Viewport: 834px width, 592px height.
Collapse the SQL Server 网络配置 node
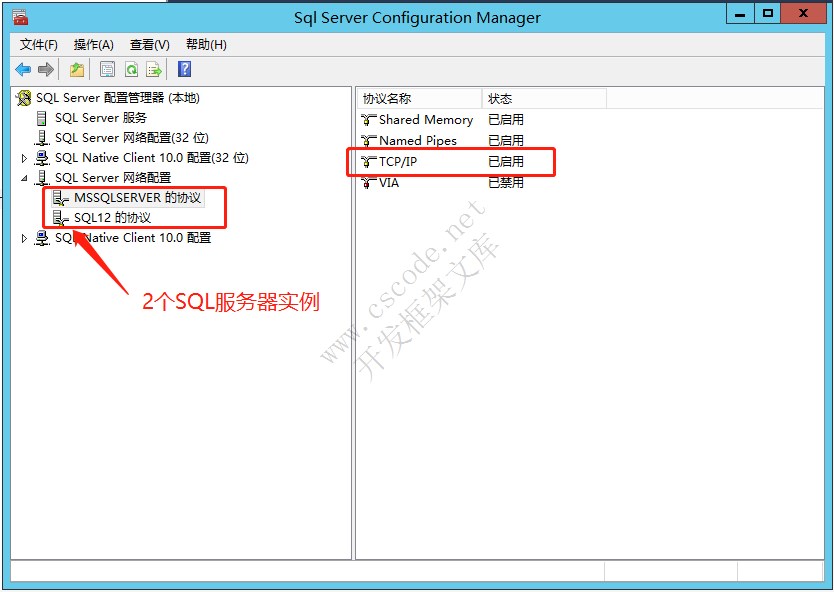pos(24,178)
